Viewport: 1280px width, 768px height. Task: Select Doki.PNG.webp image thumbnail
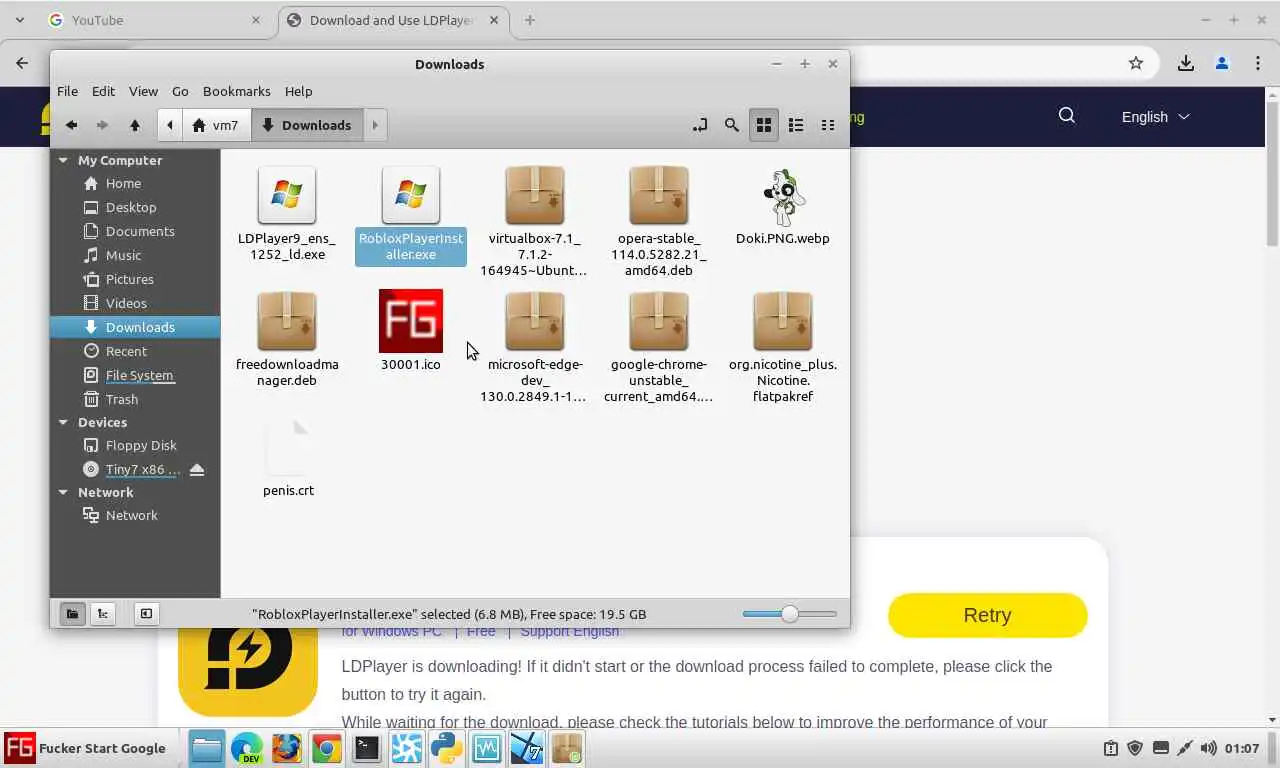(x=783, y=197)
